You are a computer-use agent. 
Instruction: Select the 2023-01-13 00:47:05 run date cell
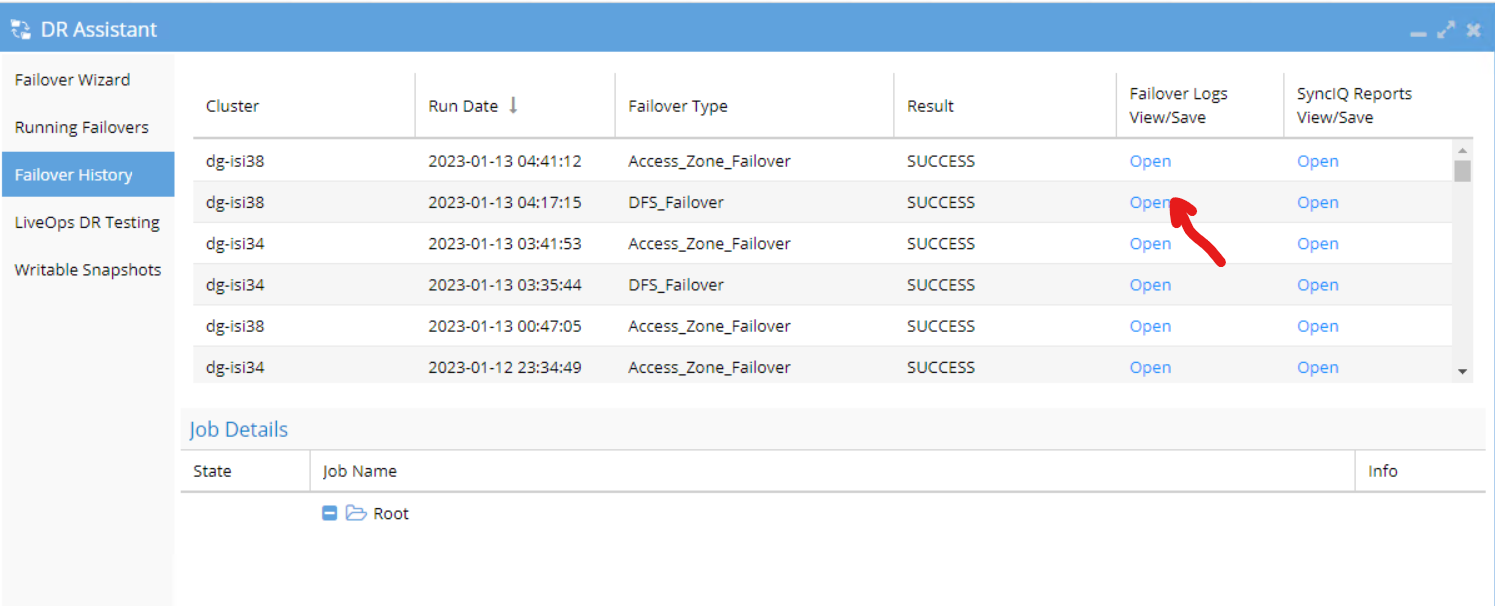505,326
